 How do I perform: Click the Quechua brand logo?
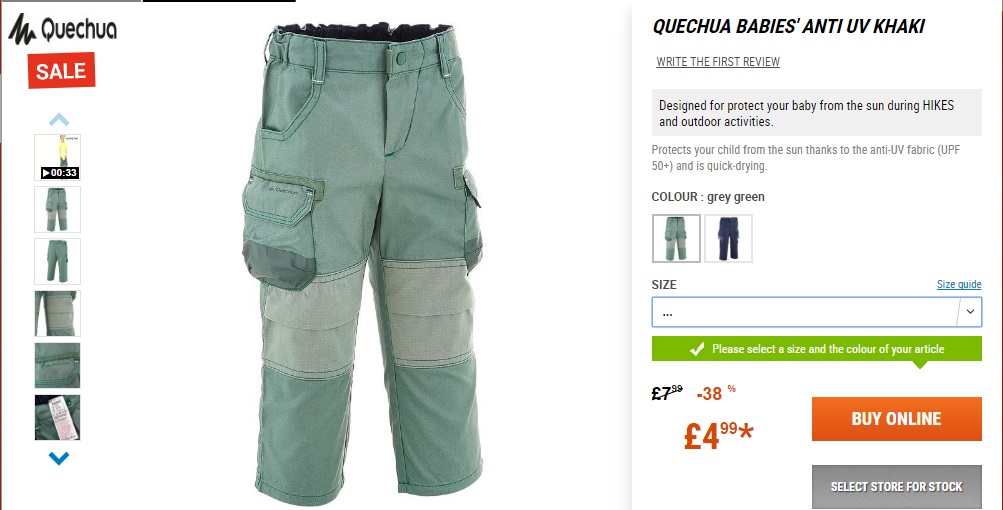(62, 29)
